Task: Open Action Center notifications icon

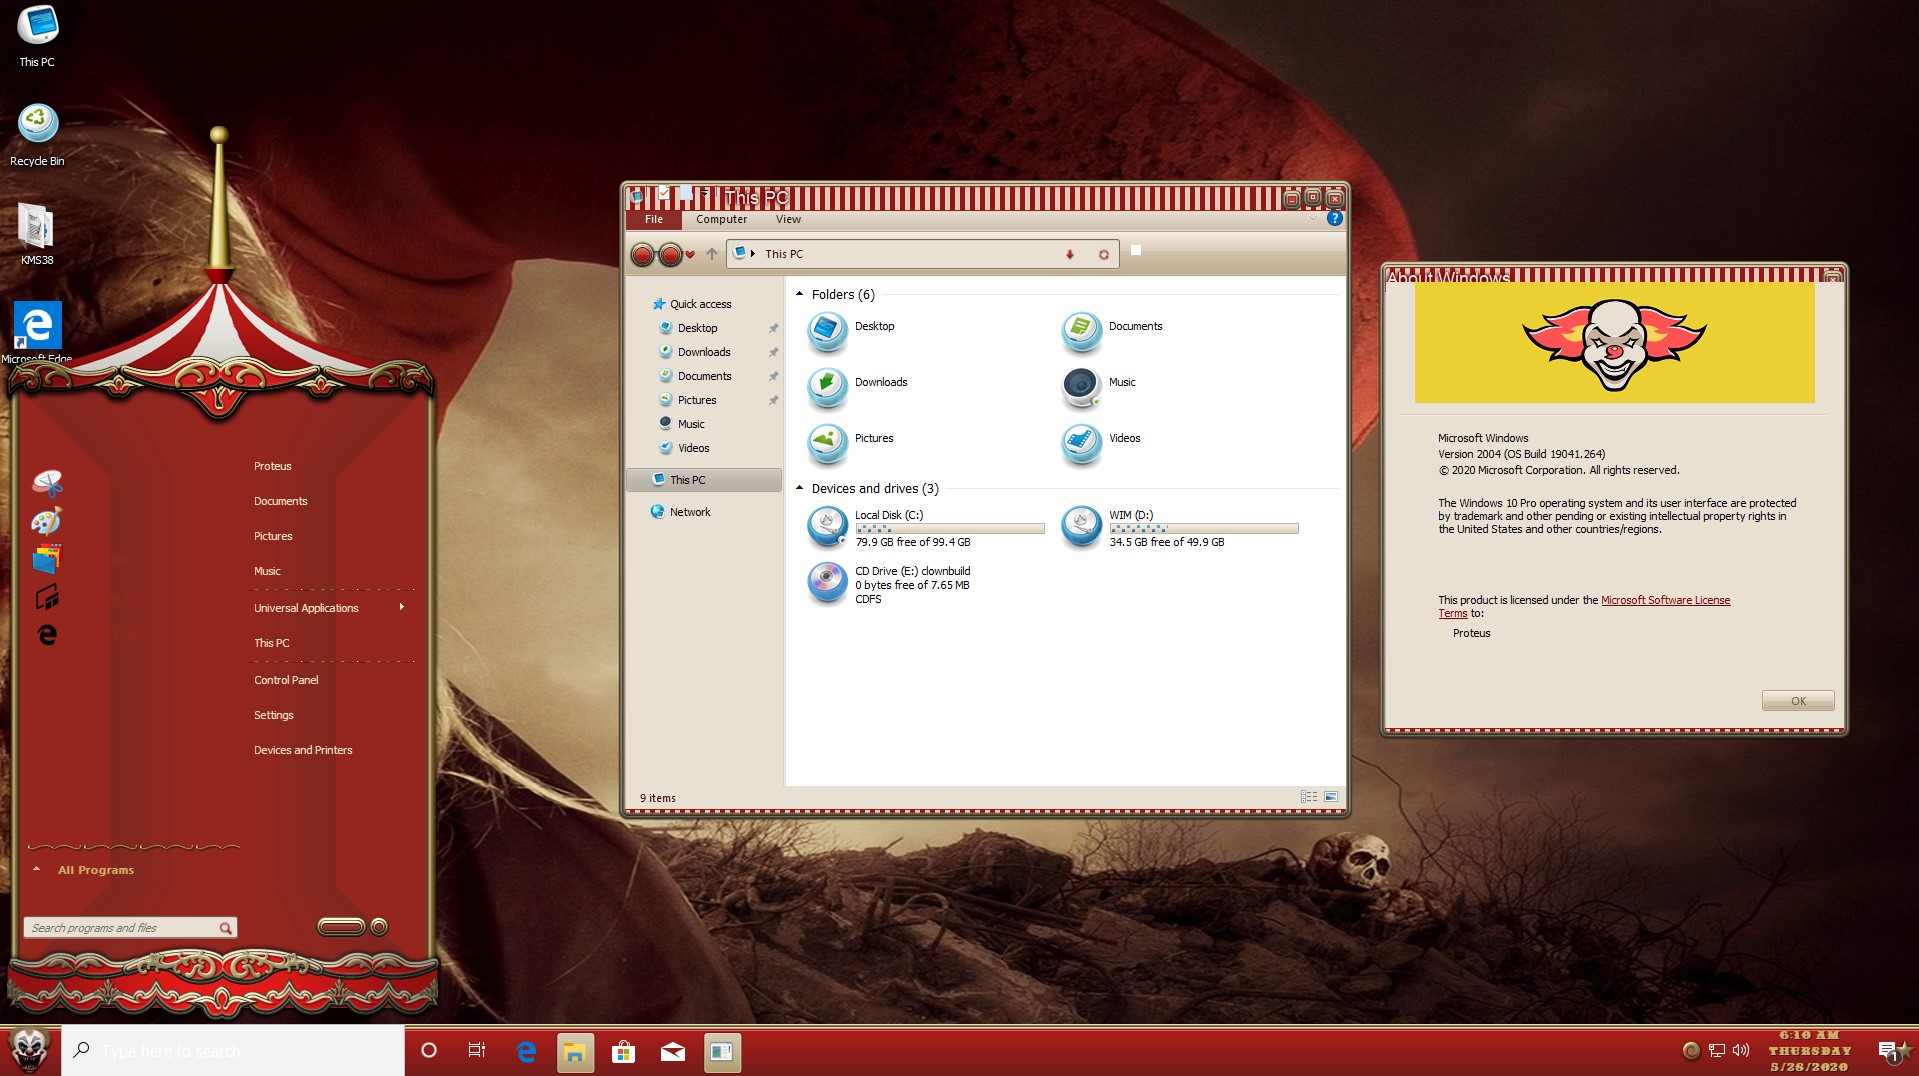Action: (1888, 1051)
